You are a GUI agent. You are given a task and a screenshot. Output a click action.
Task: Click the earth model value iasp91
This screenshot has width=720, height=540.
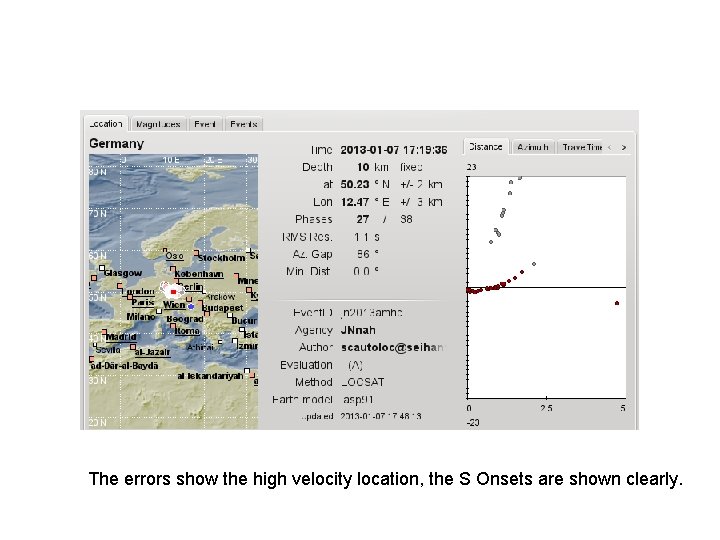point(358,399)
